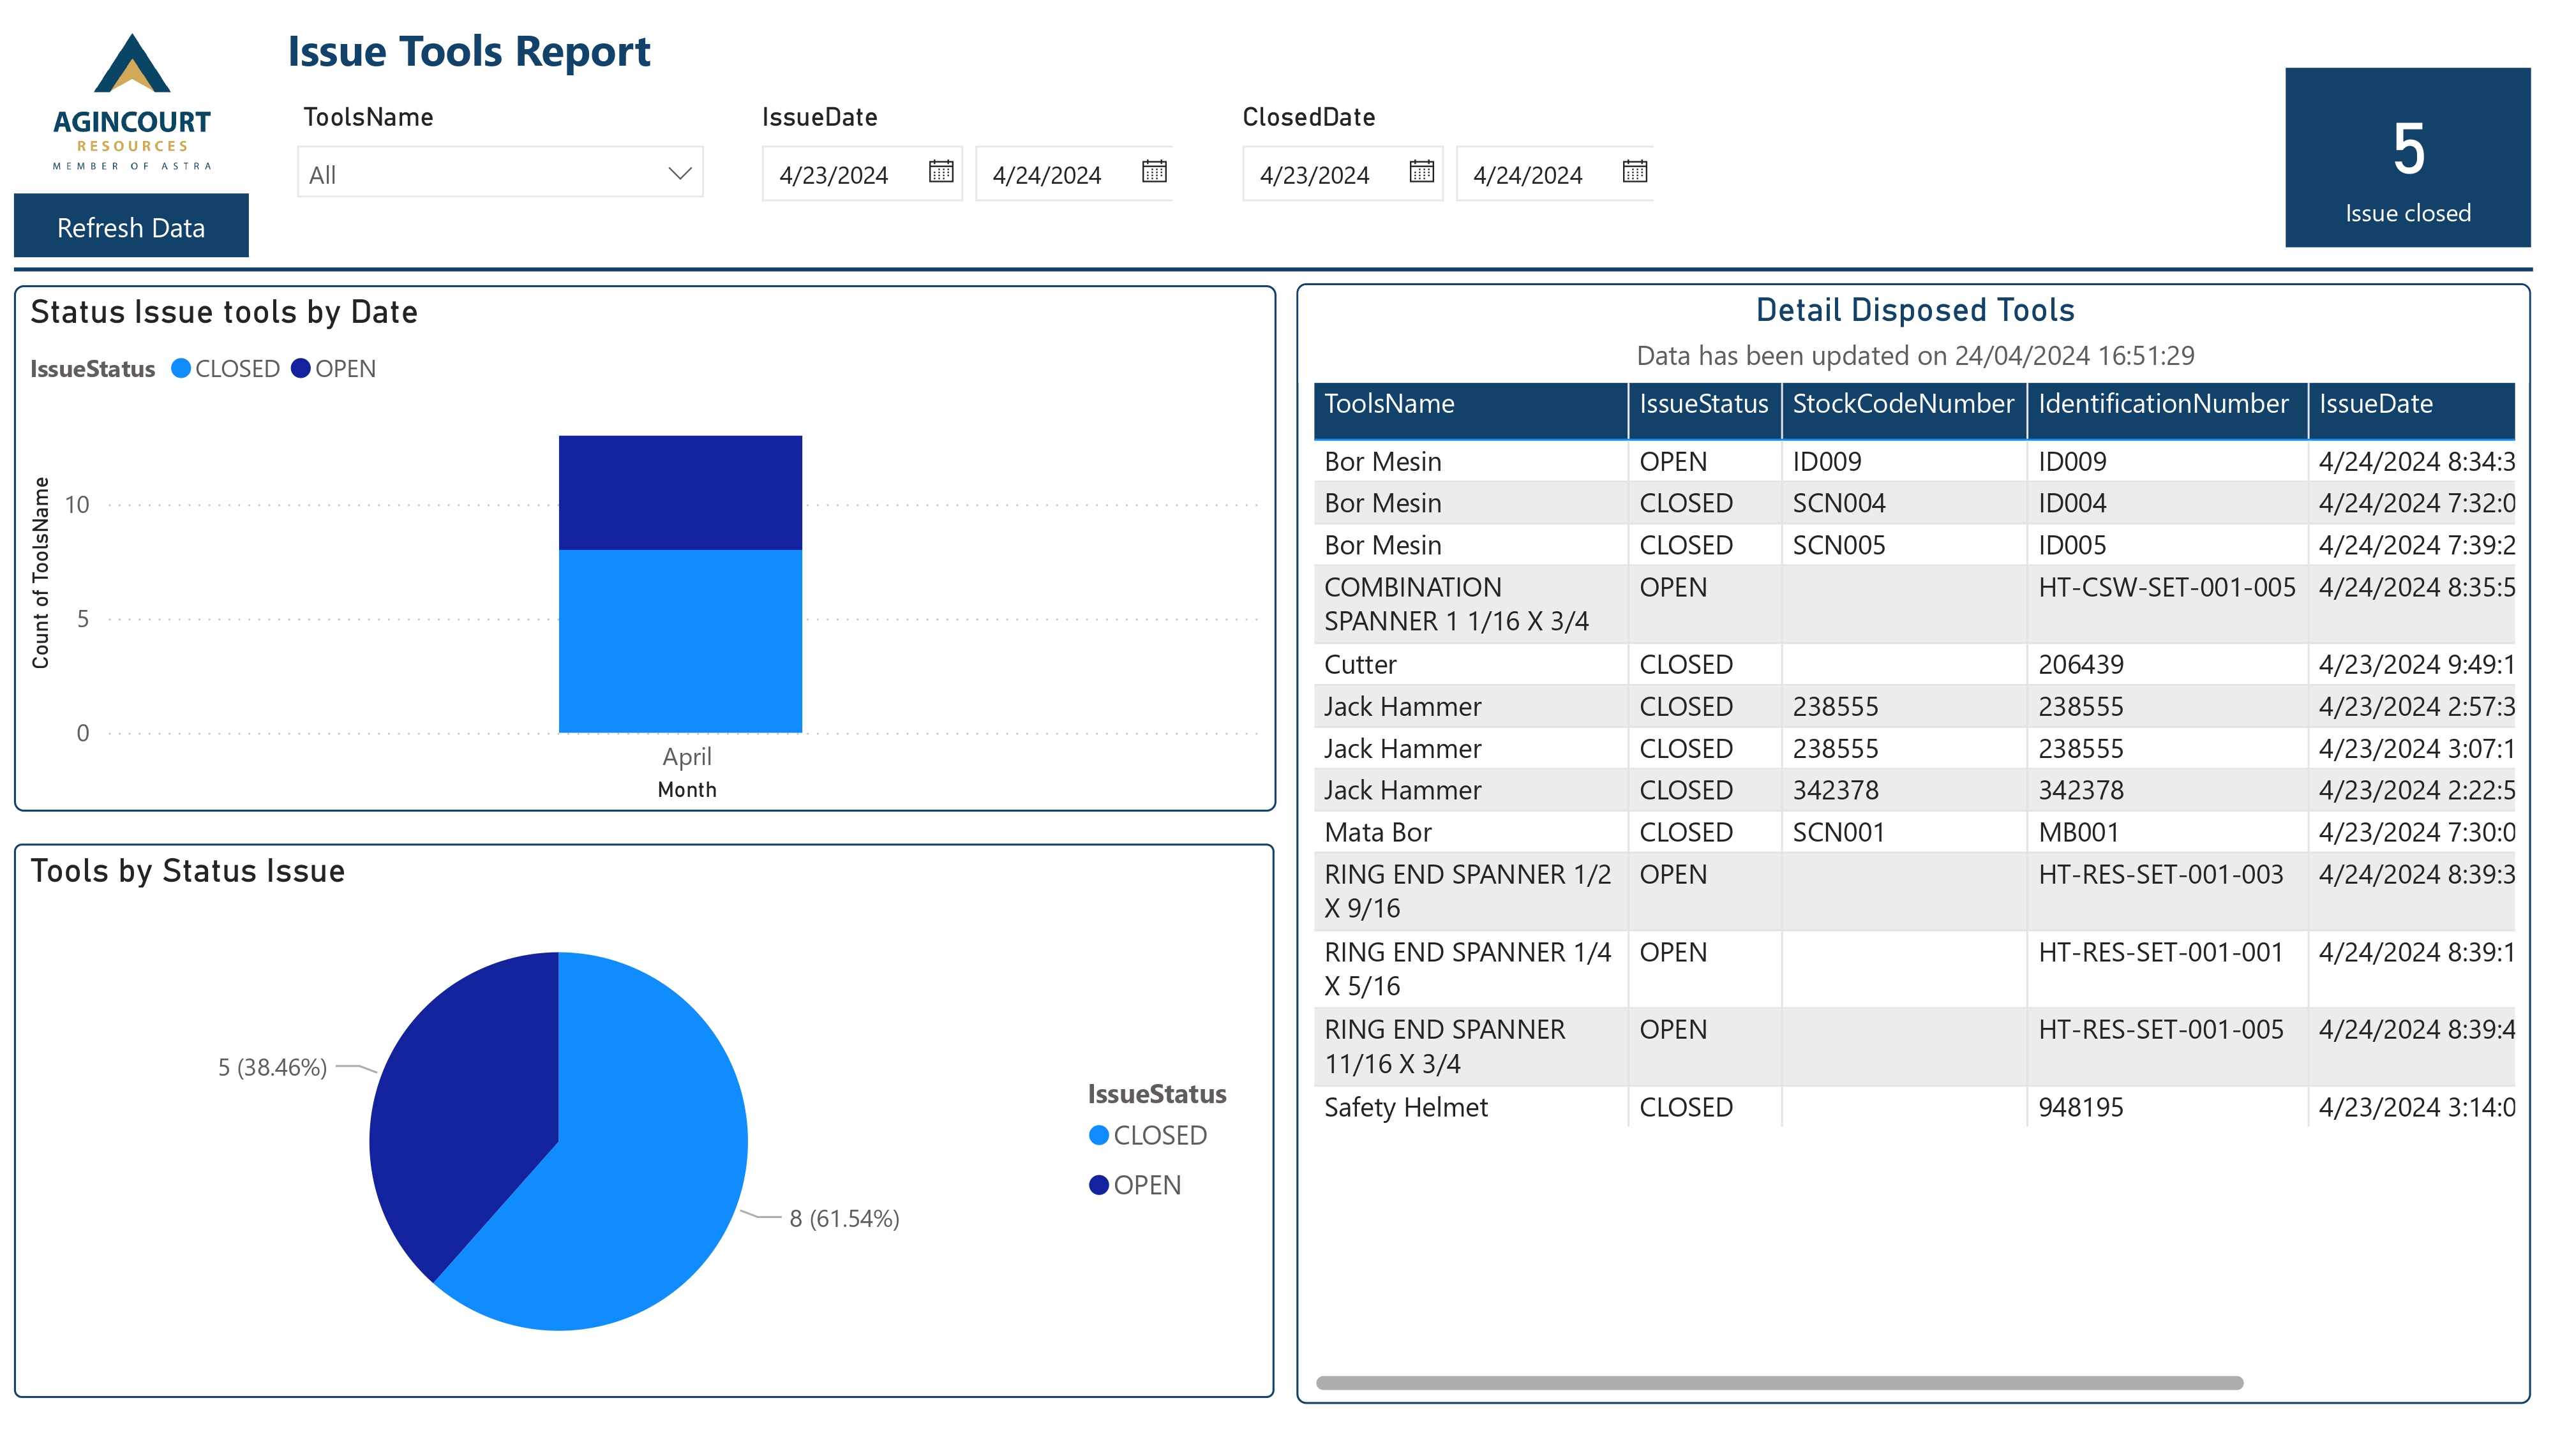
Task: Select the CLOSED segment of the April bar
Action: 679,640
